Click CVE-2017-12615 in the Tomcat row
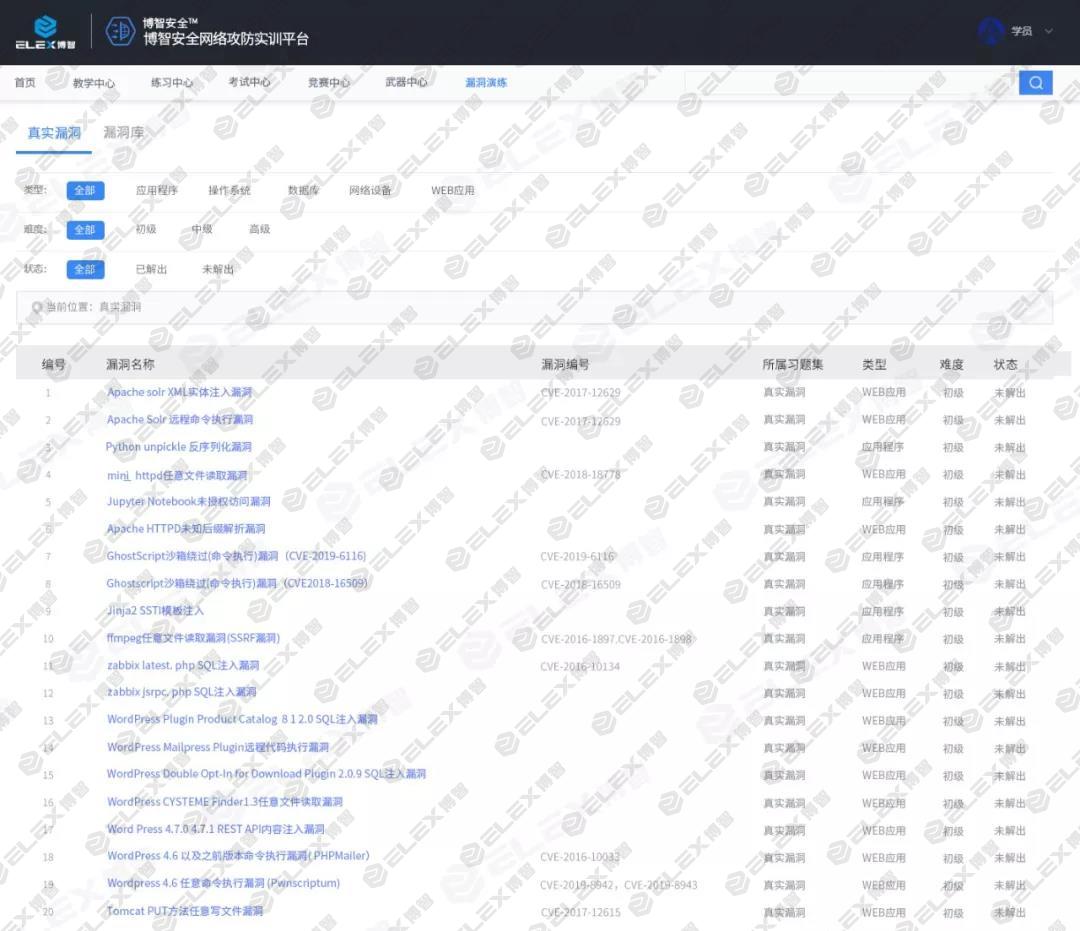This screenshot has height=931, width=1080. (581, 912)
